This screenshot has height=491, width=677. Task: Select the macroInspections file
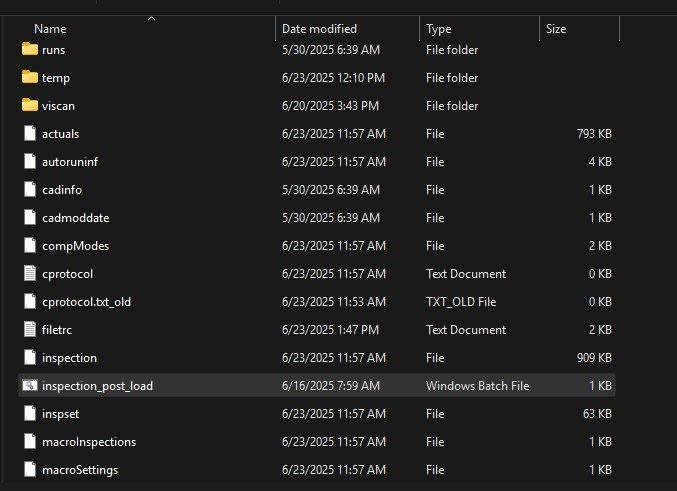89,442
